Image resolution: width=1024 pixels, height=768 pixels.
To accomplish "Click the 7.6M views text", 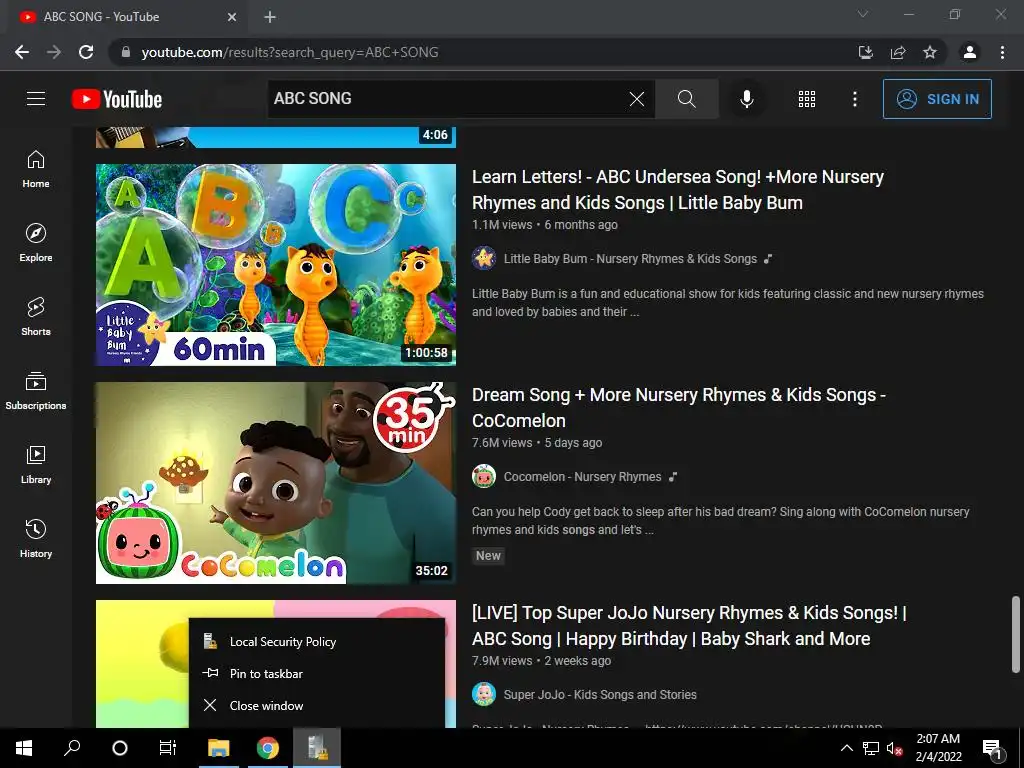I will pos(502,443).
